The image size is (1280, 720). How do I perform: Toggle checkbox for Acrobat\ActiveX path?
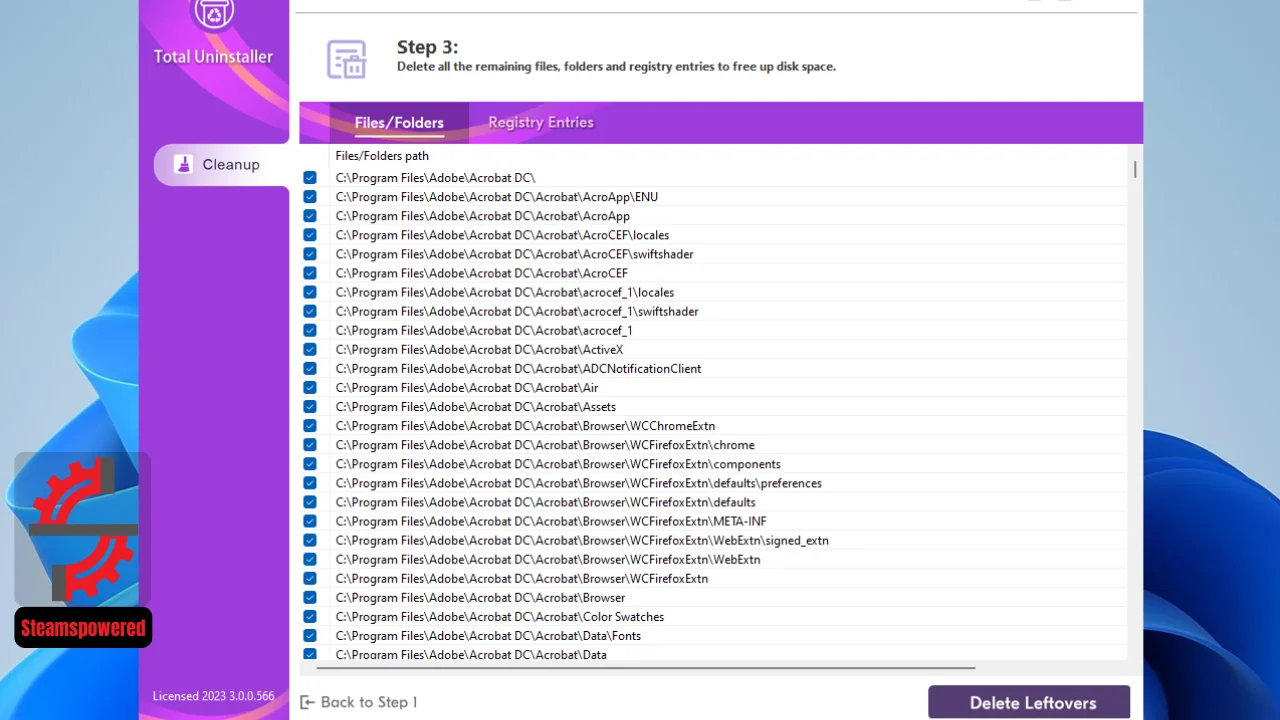click(x=310, y=349)
